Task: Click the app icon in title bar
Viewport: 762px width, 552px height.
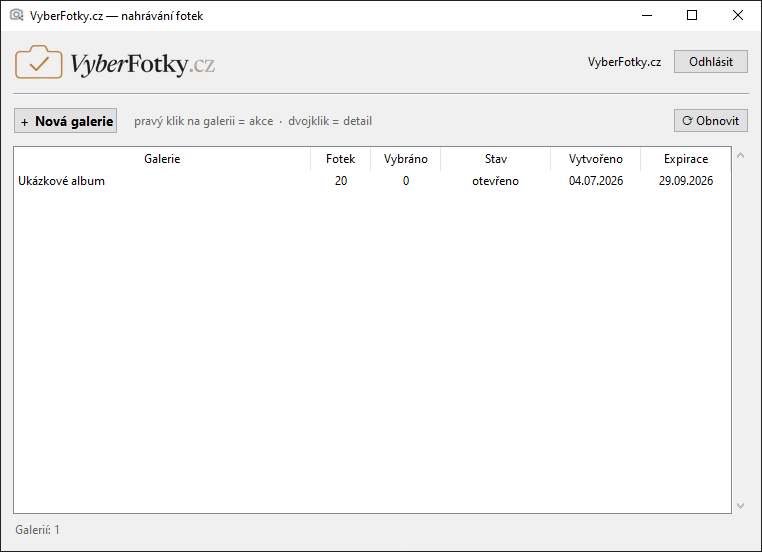Action: click(x=17, y=15)
